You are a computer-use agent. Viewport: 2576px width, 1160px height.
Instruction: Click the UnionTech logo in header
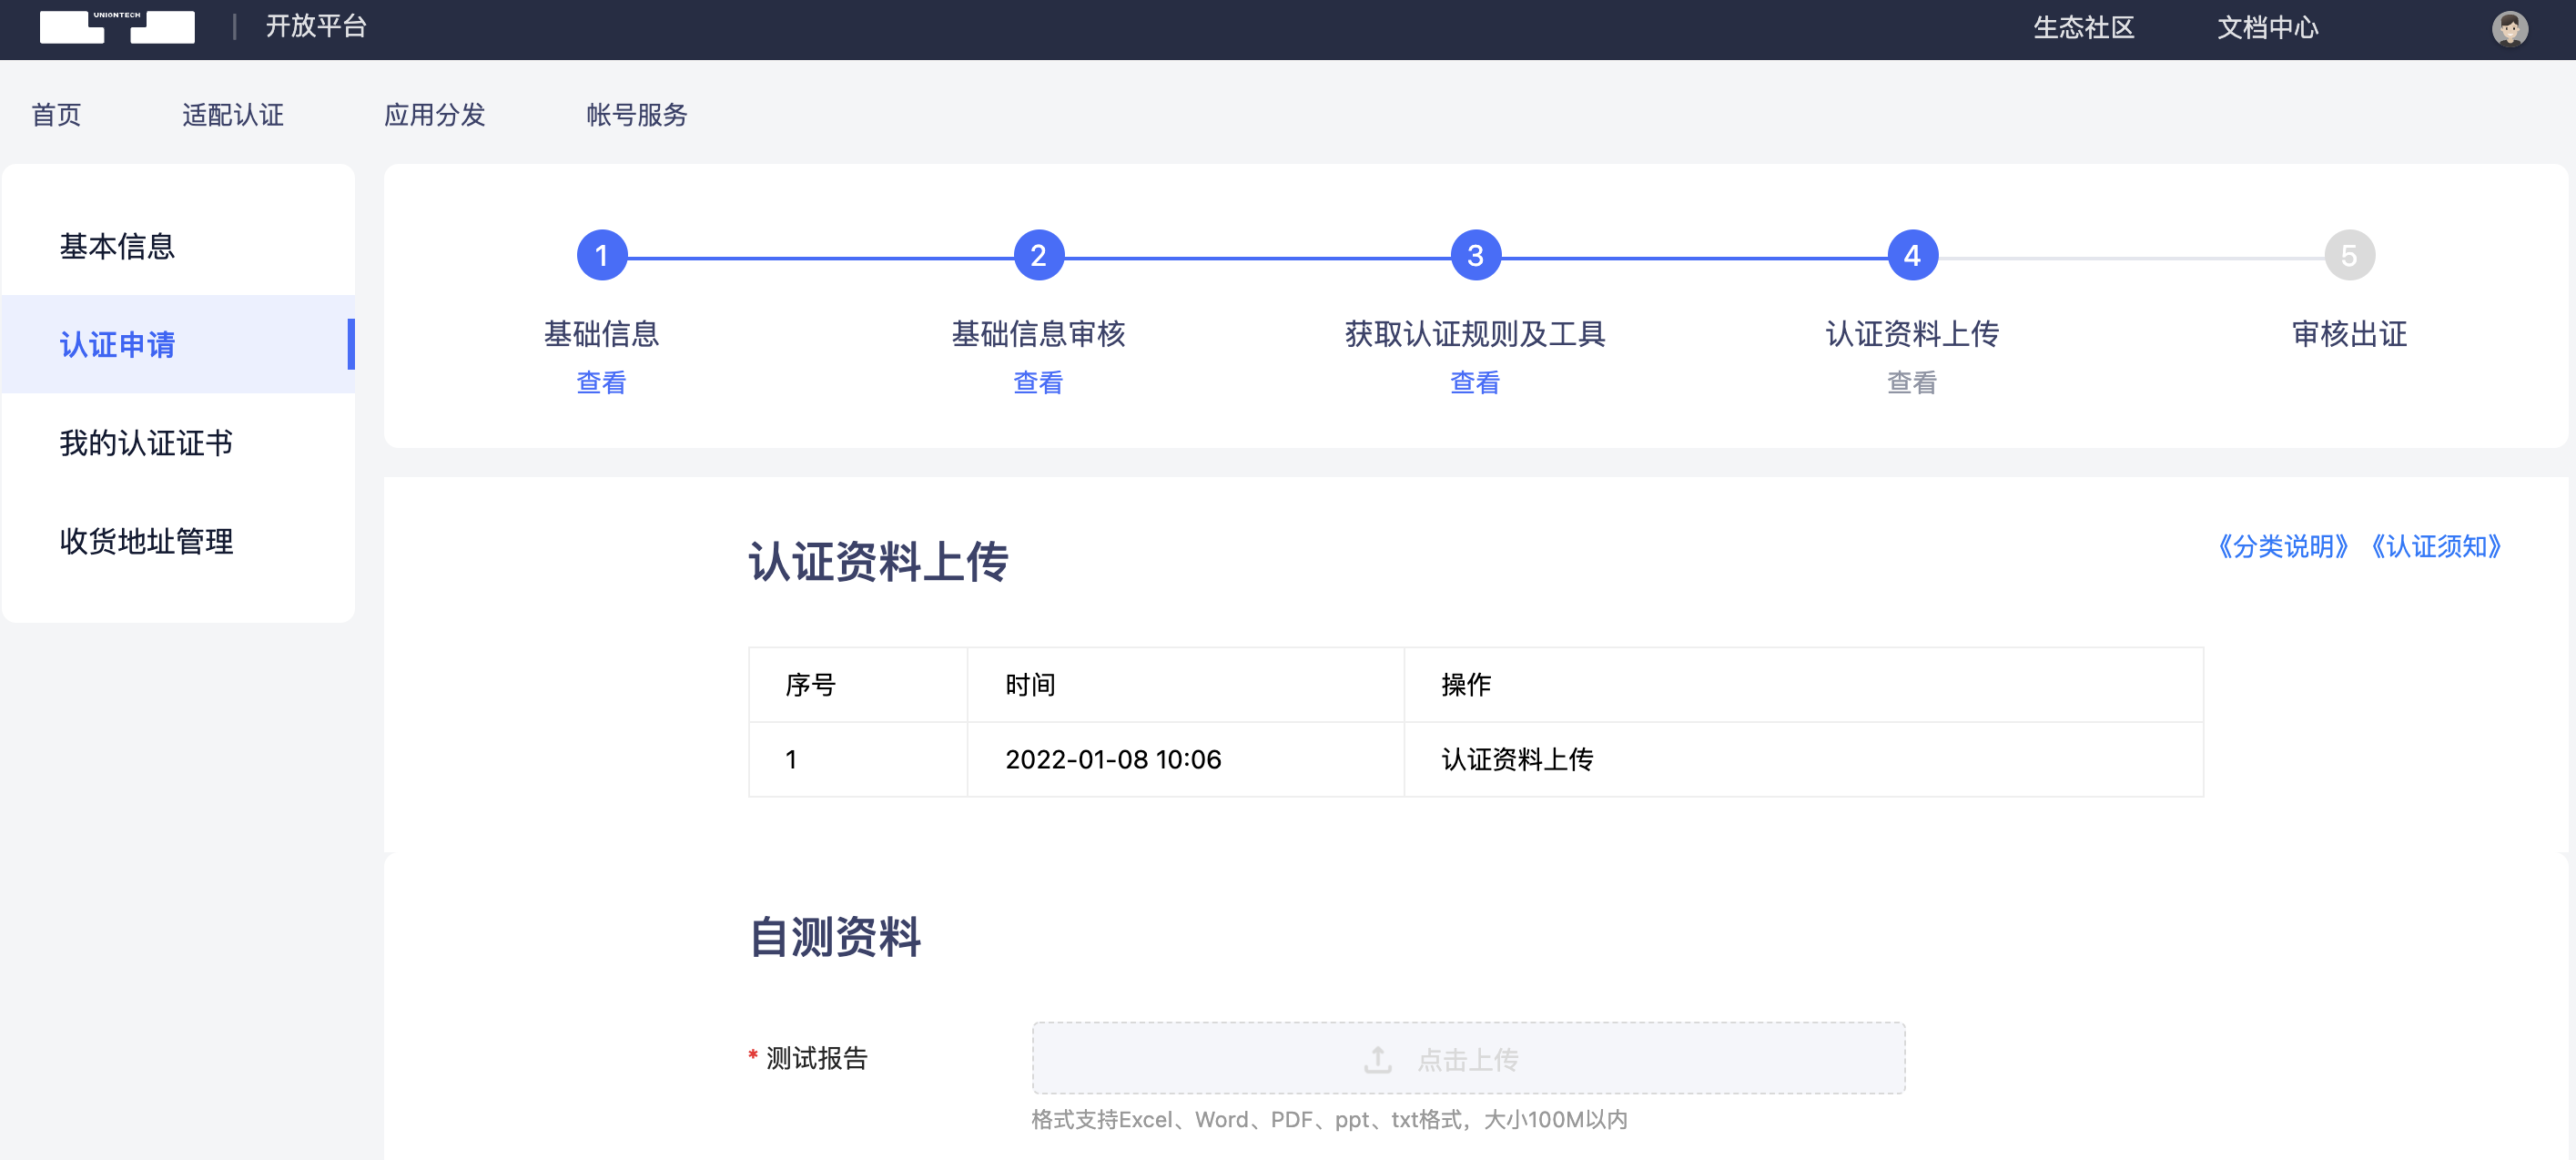click(x=117, y=27)
